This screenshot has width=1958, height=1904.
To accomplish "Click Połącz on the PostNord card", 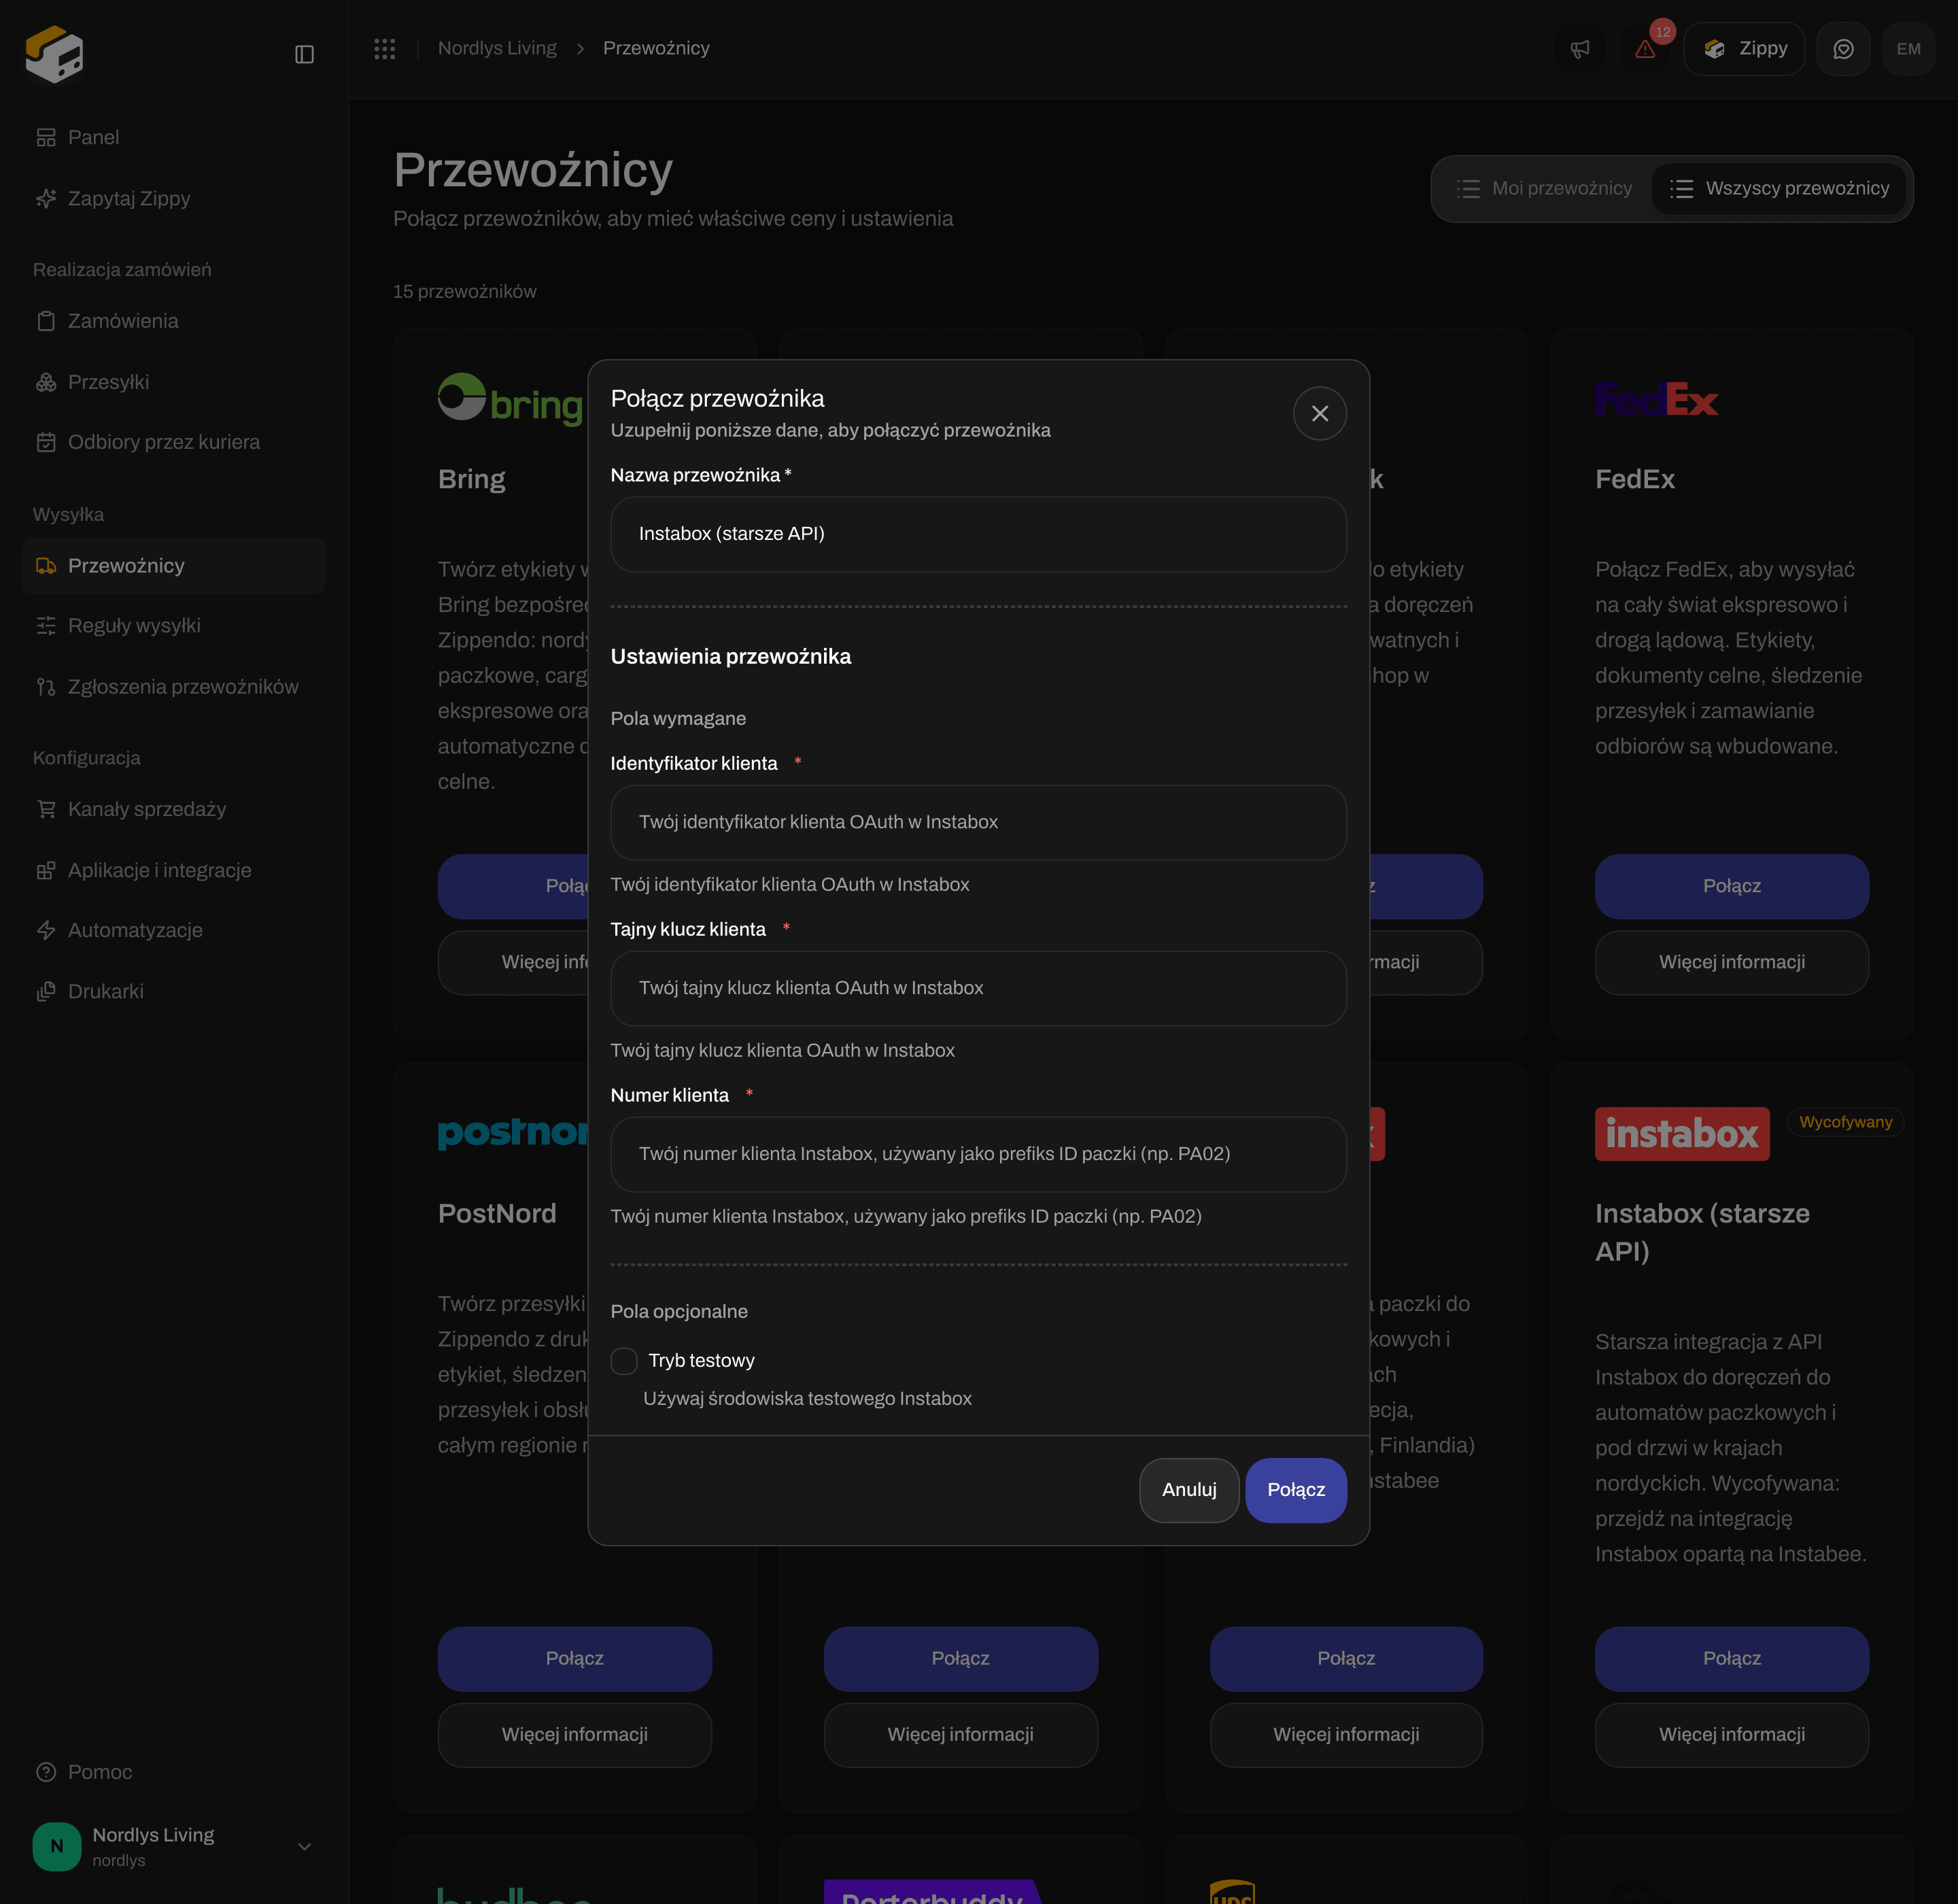I will (x=575, y=1658).
